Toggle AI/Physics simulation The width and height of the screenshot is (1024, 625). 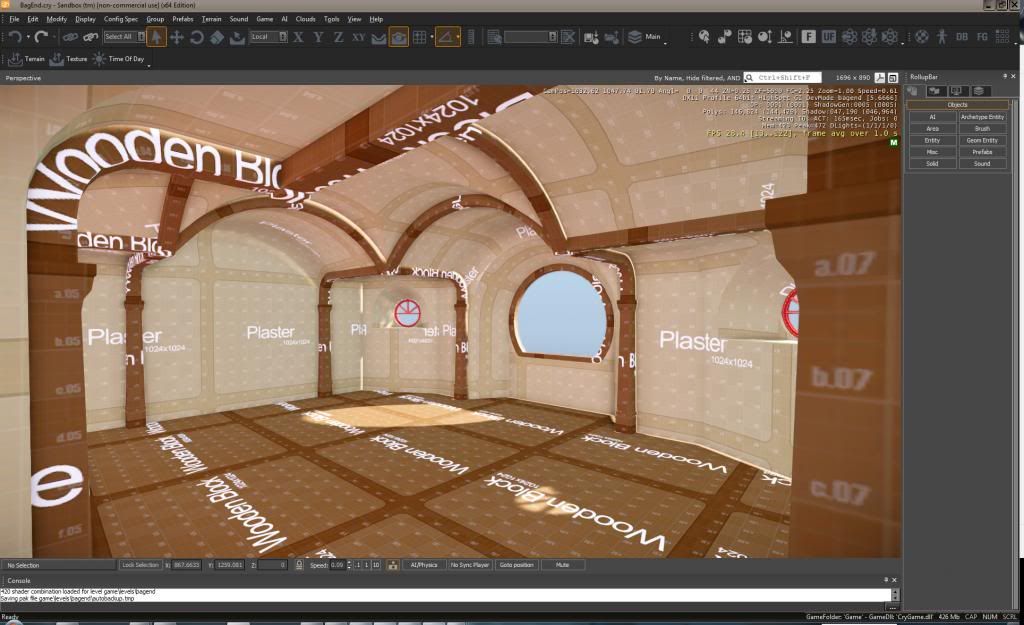(424, 565)
